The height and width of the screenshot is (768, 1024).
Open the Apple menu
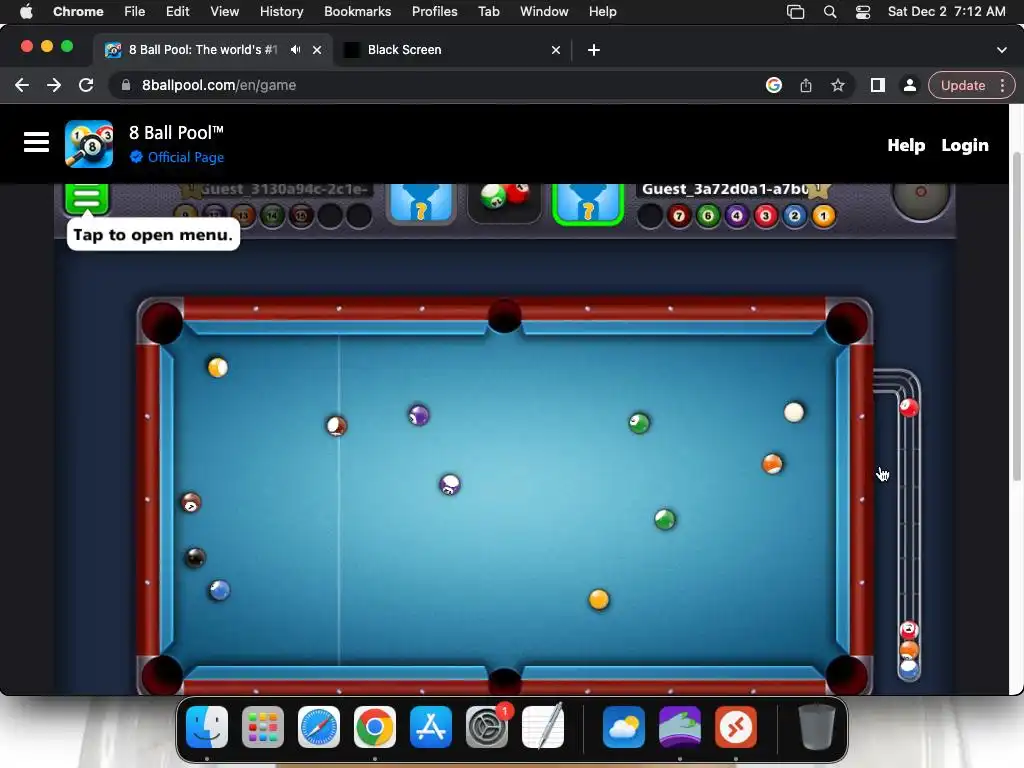pos(26,11)
